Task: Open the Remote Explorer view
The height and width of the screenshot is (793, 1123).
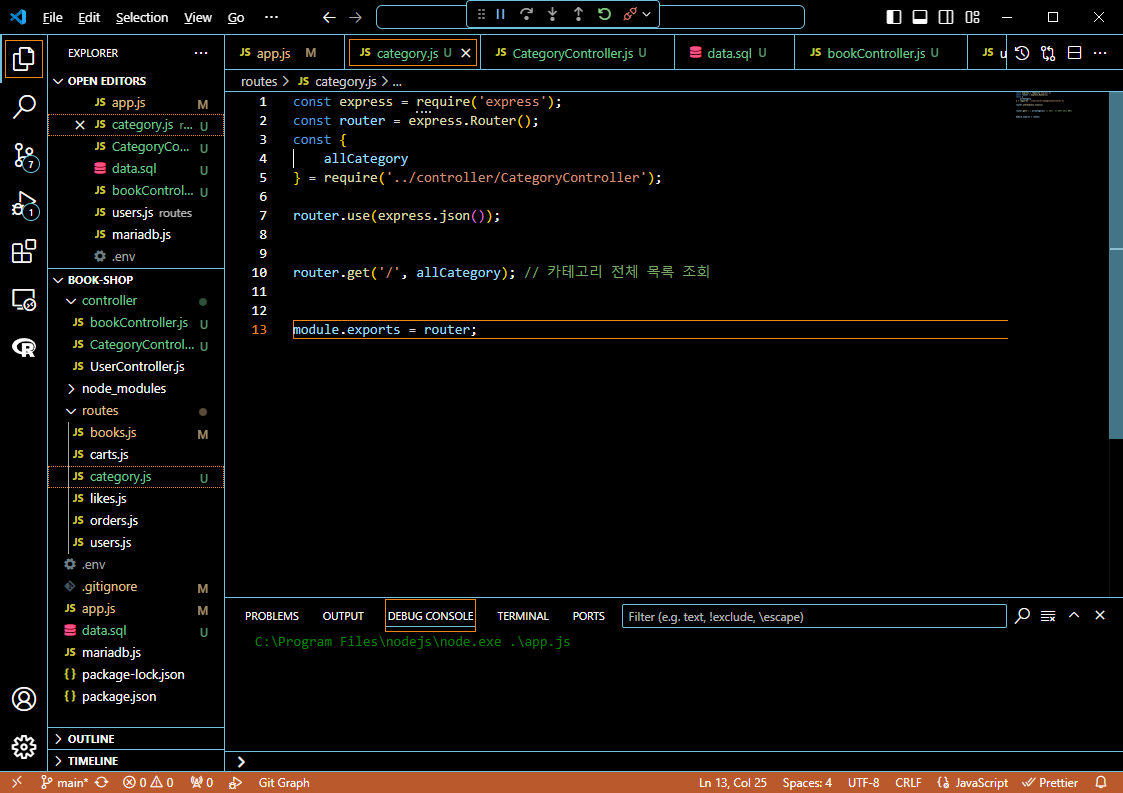Action: (x=24, y=299)
